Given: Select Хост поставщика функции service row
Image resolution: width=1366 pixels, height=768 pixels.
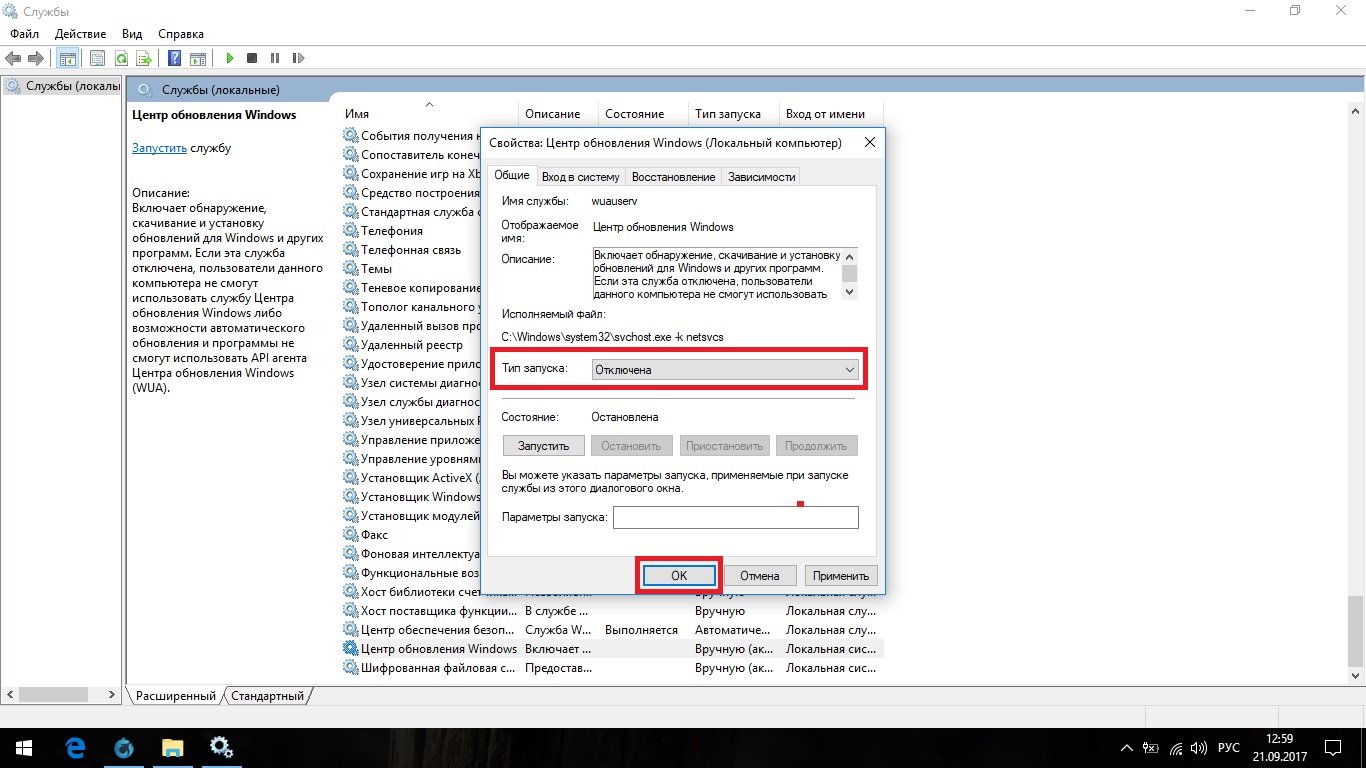Looking at the screenshot, I should point(612,610).
